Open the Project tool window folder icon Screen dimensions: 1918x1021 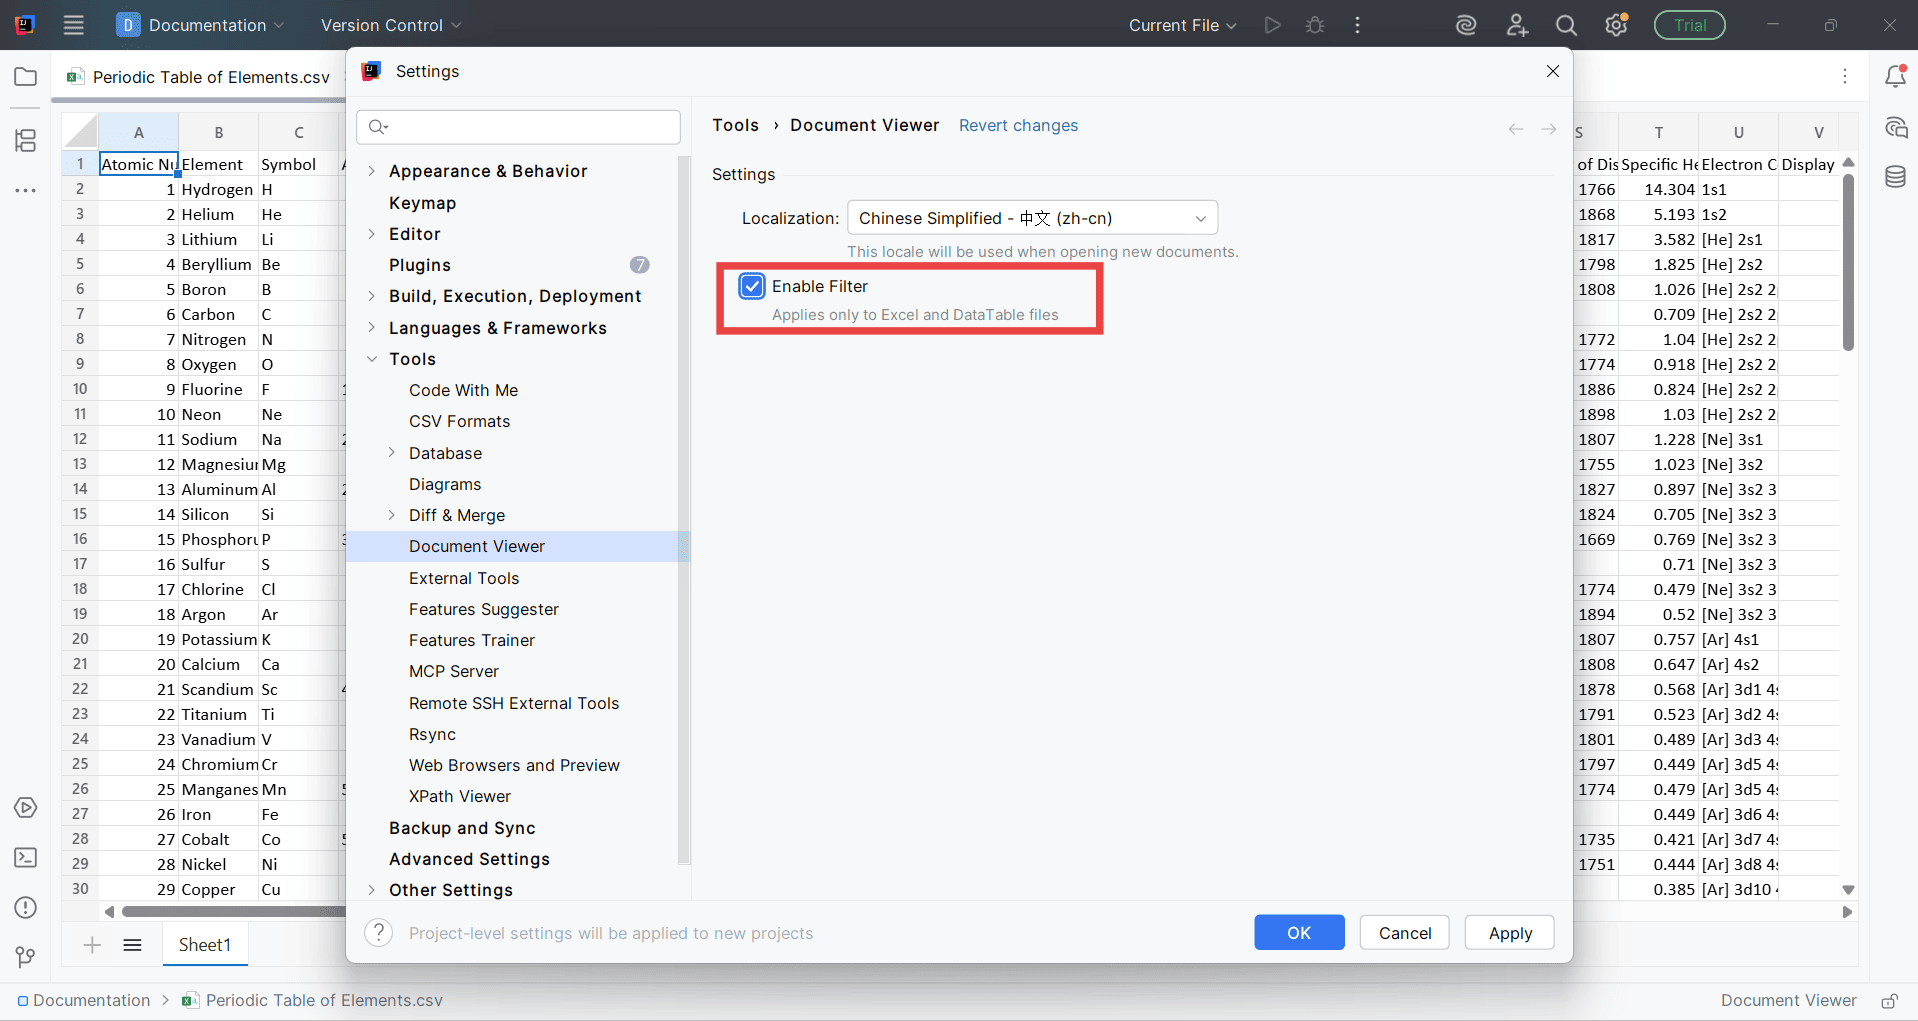click(26, 77)
